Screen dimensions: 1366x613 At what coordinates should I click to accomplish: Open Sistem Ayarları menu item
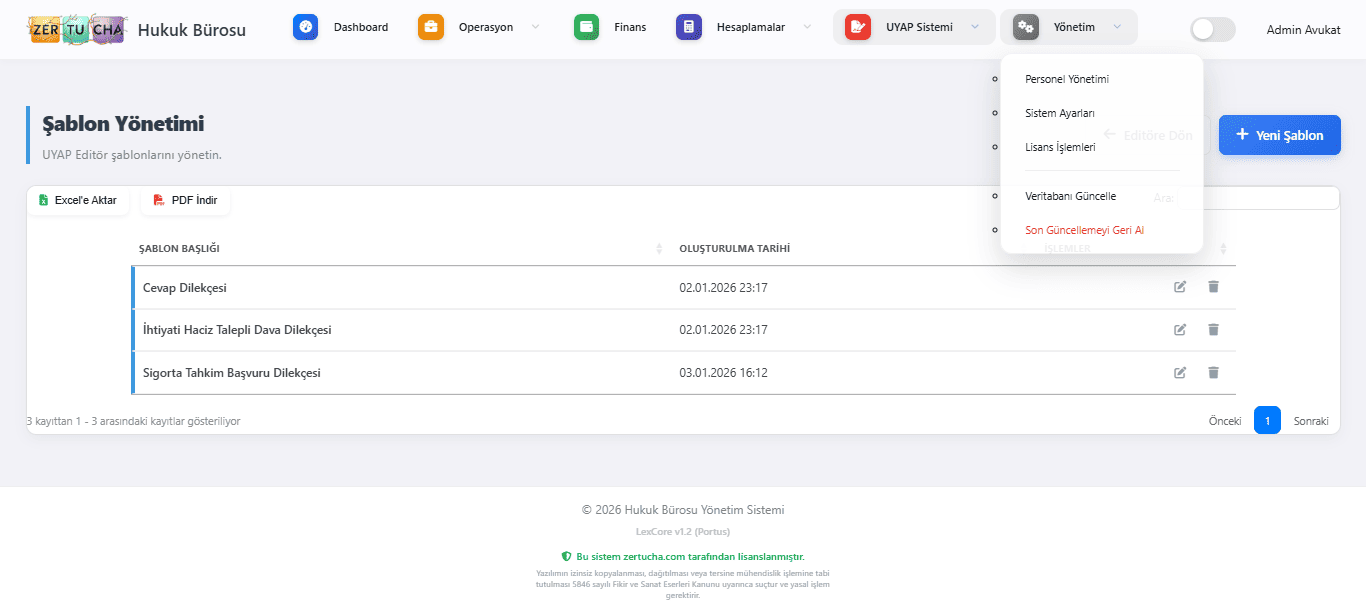click(1060, 113)
